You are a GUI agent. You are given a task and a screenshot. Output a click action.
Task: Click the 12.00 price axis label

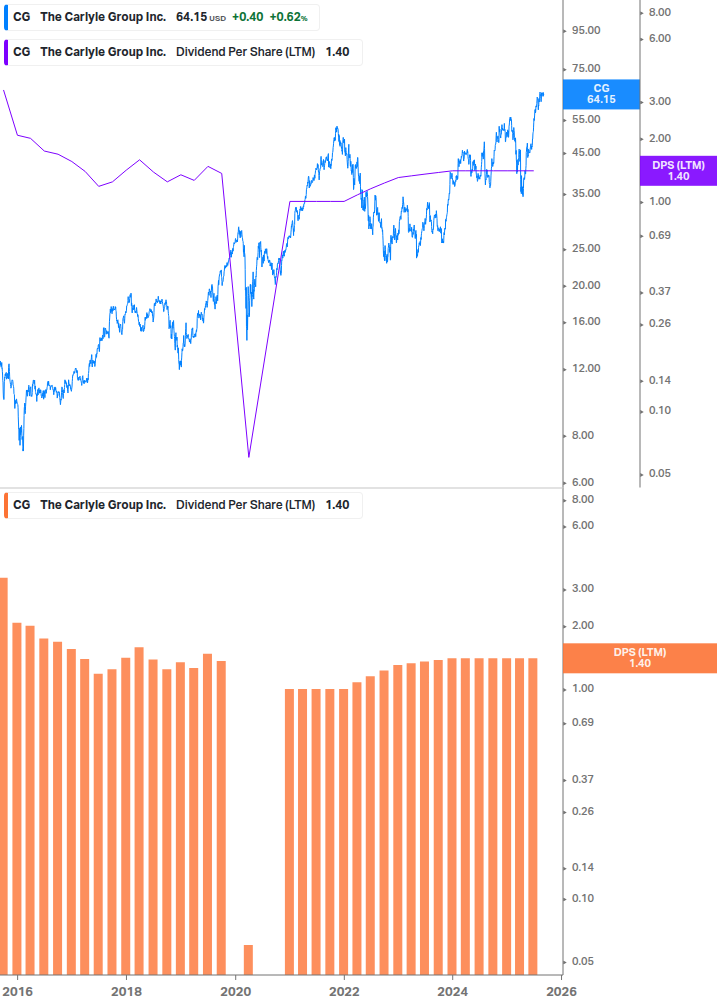586,369
